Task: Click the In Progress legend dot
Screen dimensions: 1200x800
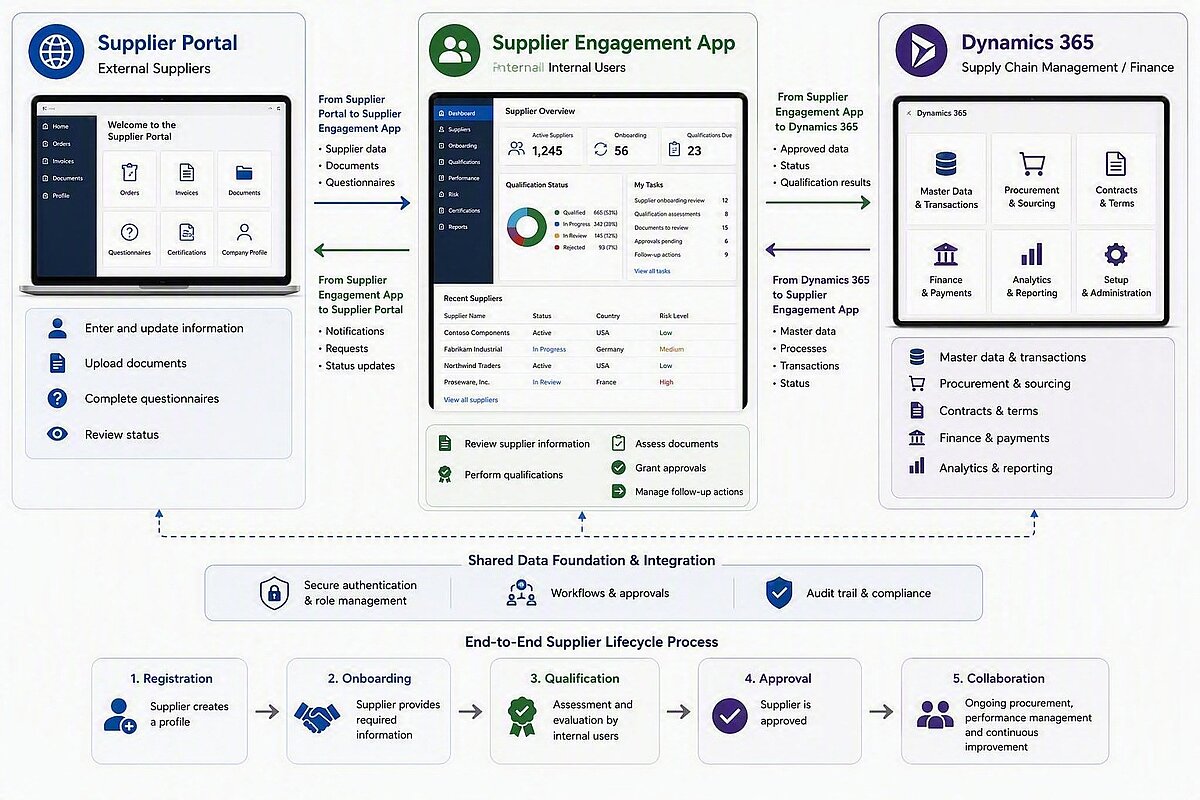Action: tap(555, 224)
